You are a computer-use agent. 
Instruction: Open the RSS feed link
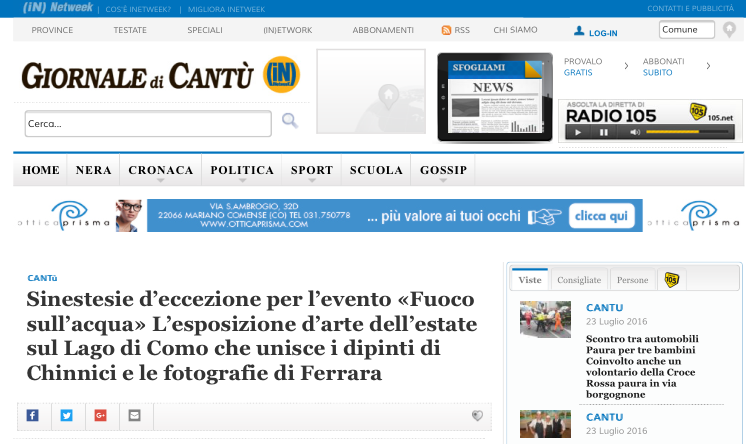(456, 30)
